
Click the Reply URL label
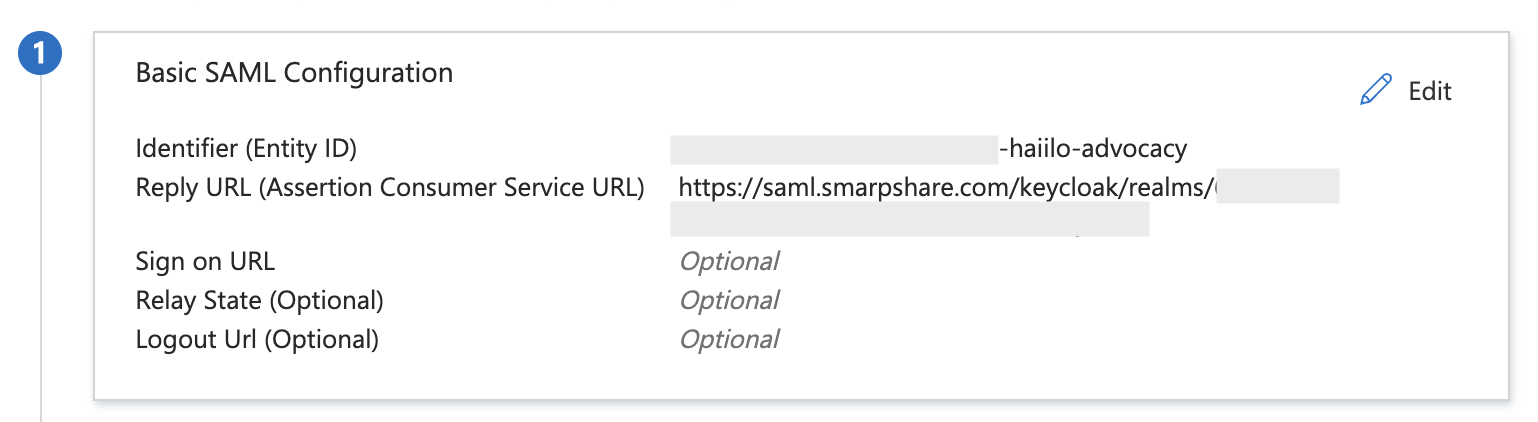click(x=390, y=188)
